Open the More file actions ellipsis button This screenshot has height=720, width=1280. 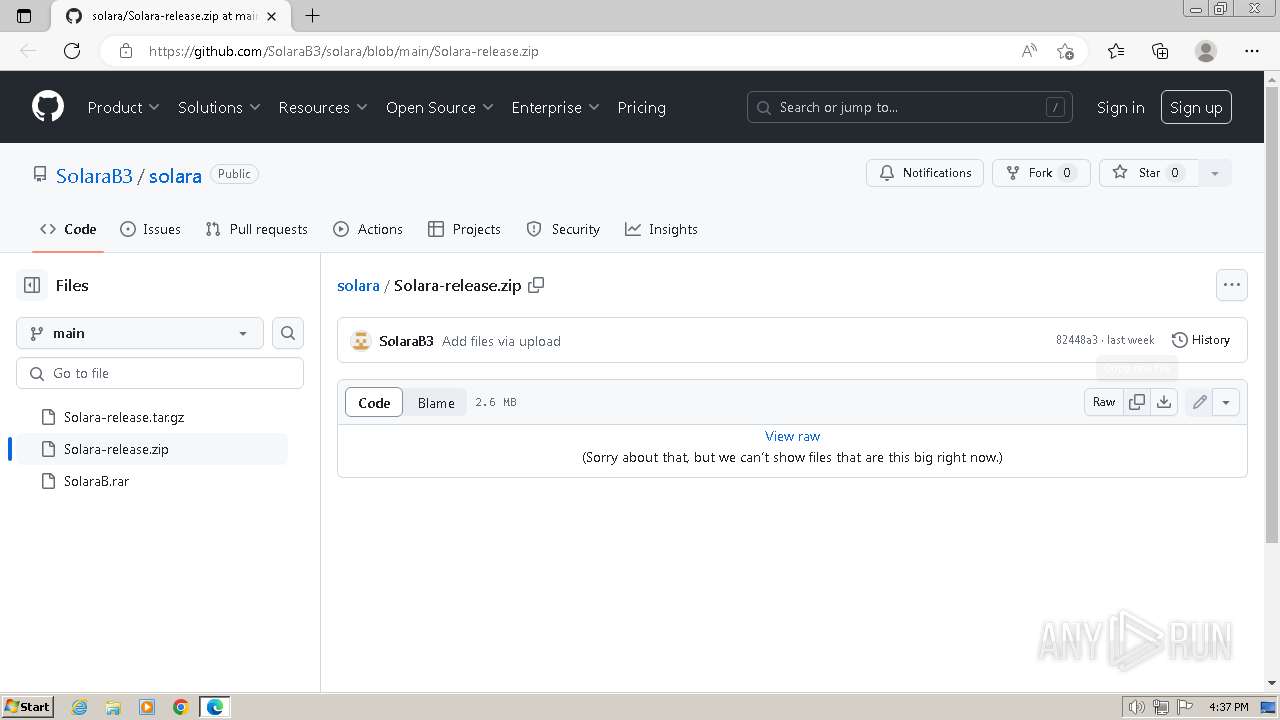point(1232,285)
